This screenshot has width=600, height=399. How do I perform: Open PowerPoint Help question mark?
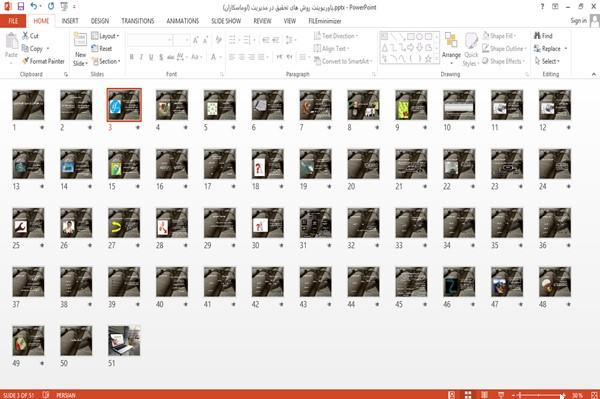pos(542,7)
